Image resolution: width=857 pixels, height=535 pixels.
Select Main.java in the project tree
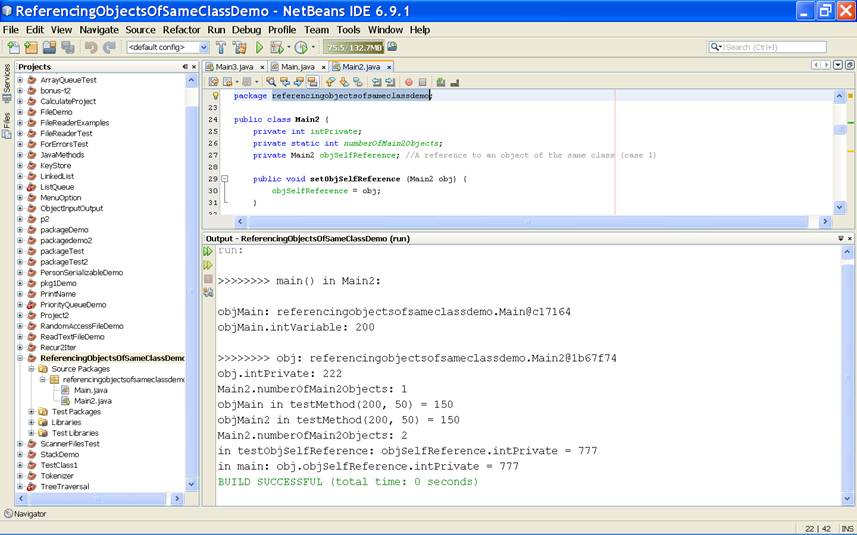[x=89, y=390]
